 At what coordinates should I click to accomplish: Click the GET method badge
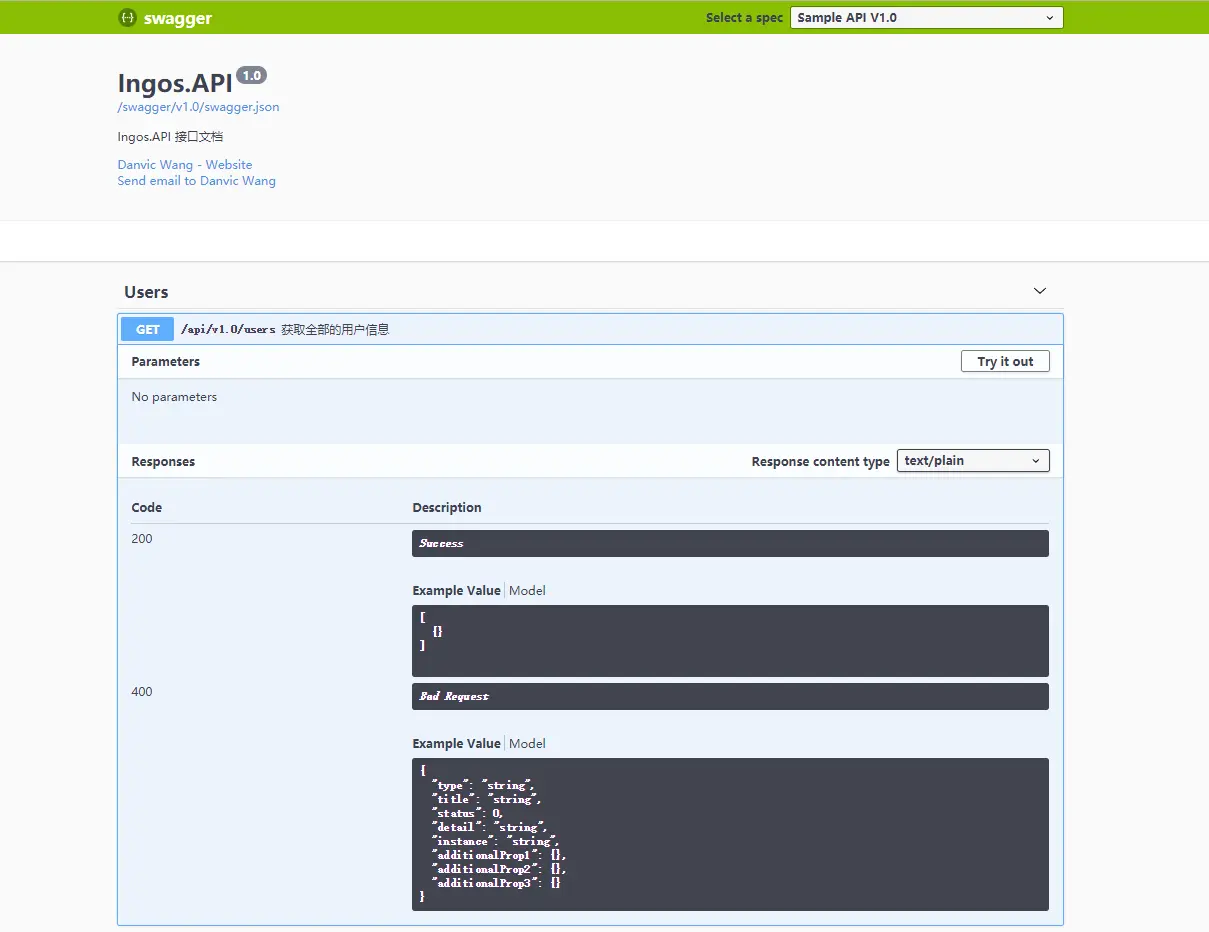pos(148,329)
